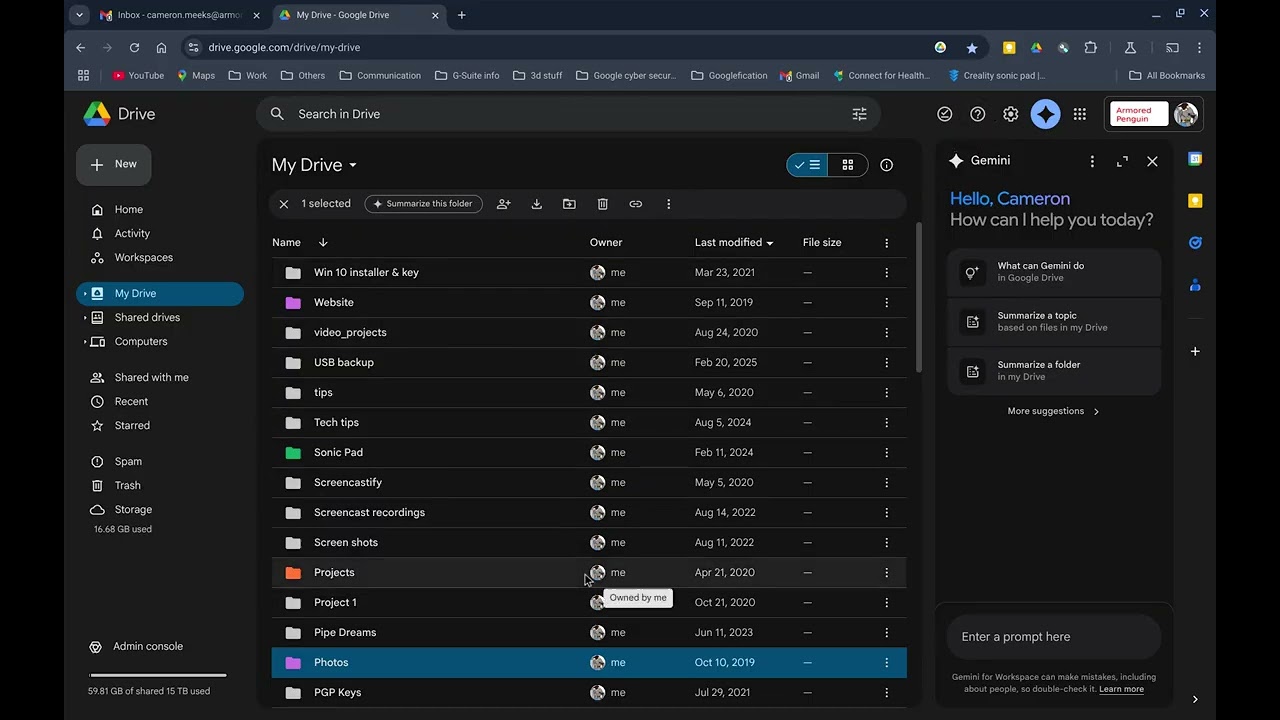Move selection to trash
This screenshot has height=720, width=1280.
click(x=603, y=204)
